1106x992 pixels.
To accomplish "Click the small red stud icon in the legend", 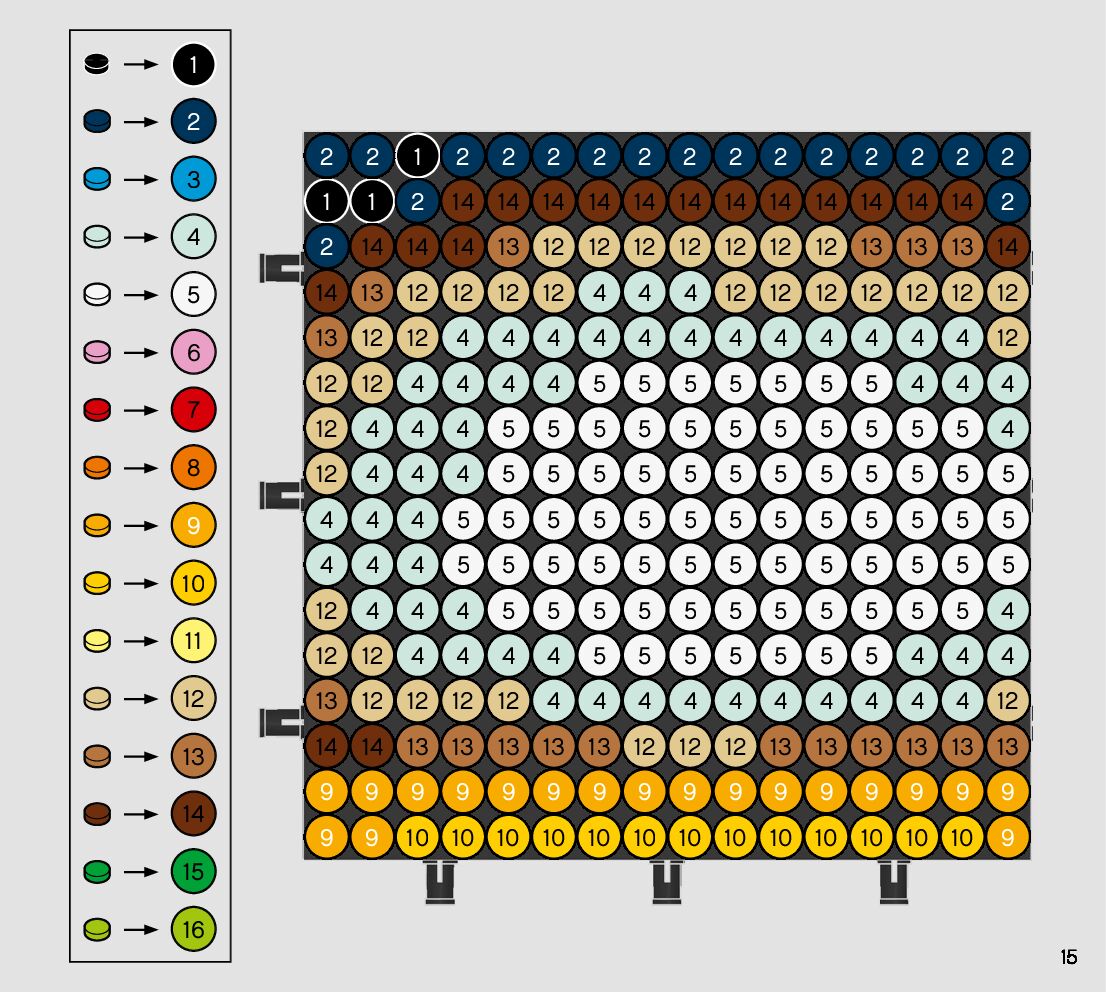I will (96, 411).
